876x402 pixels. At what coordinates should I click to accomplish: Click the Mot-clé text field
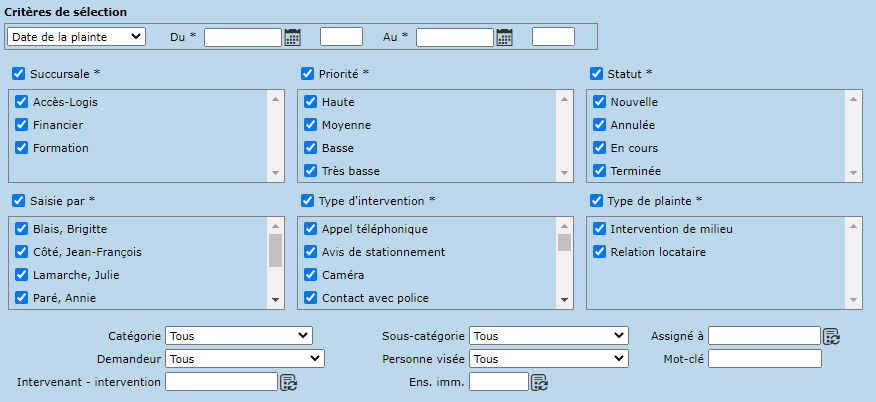tap(764, 358)
